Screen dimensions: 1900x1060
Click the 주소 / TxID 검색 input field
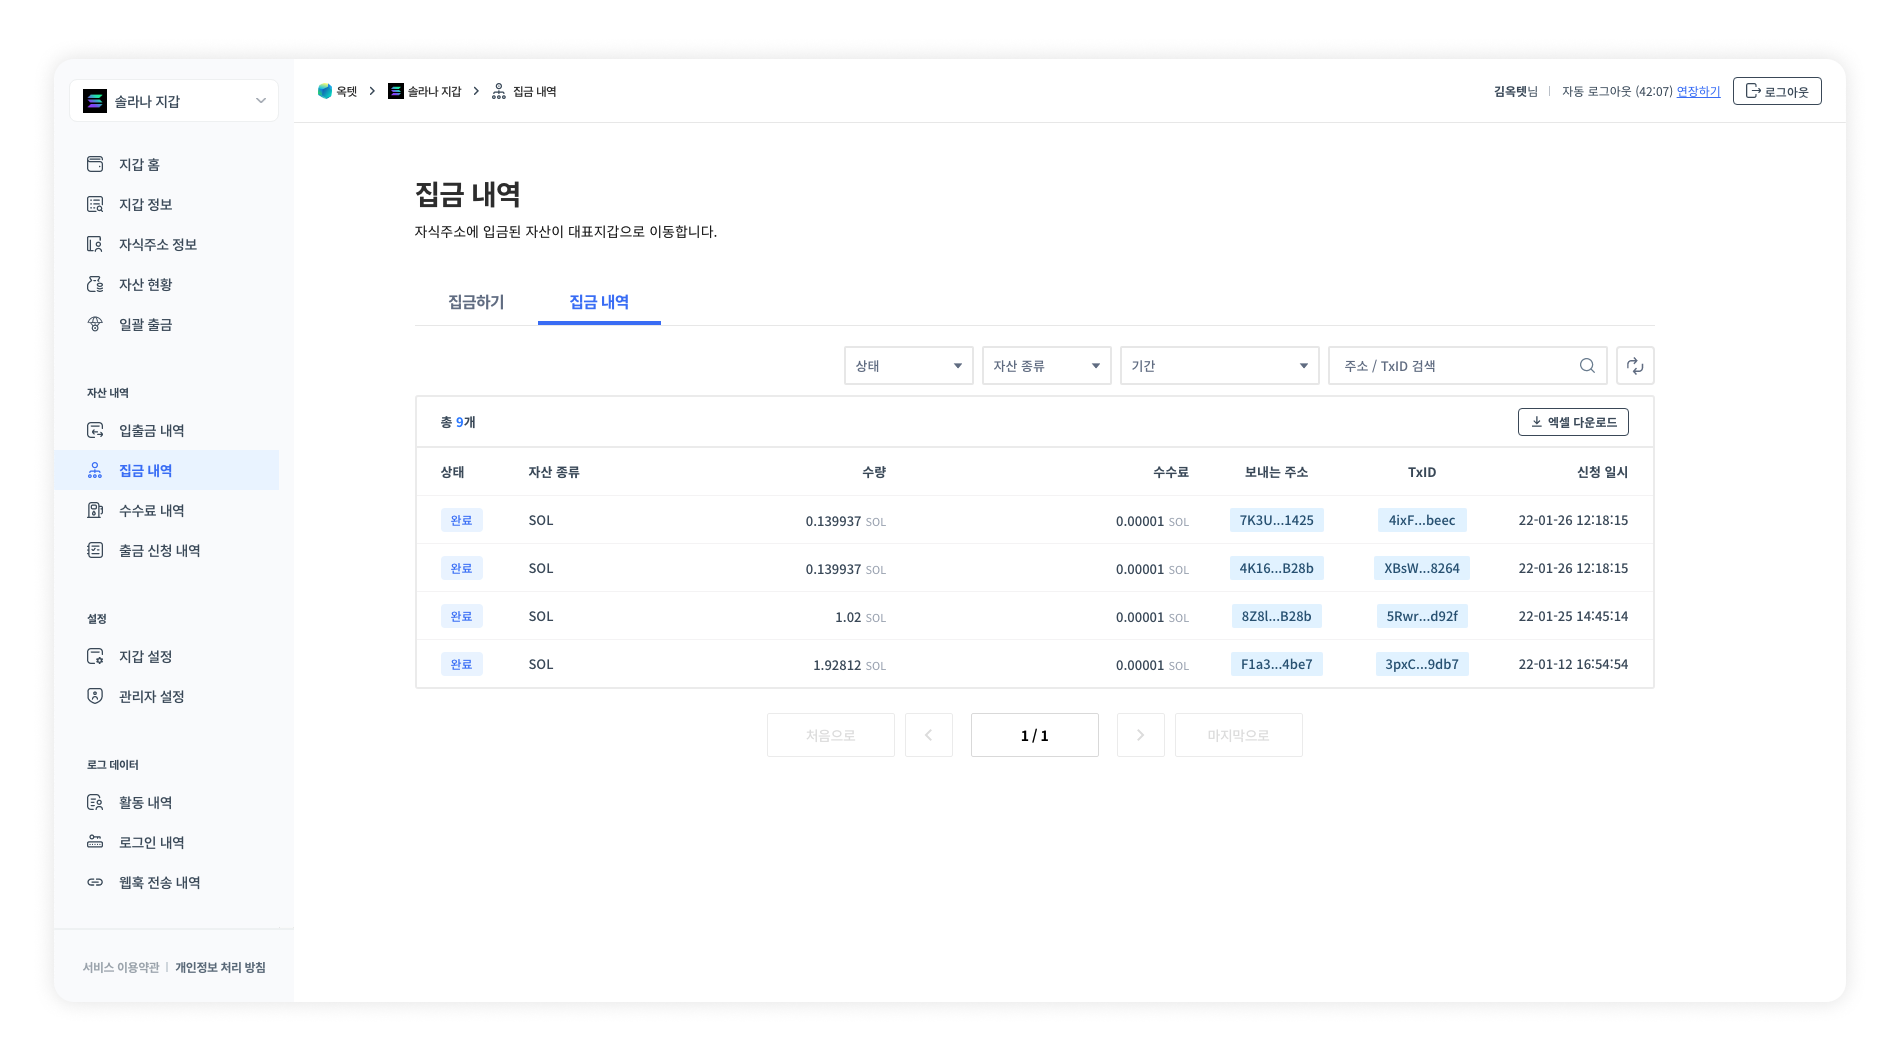pos(1468,366)
